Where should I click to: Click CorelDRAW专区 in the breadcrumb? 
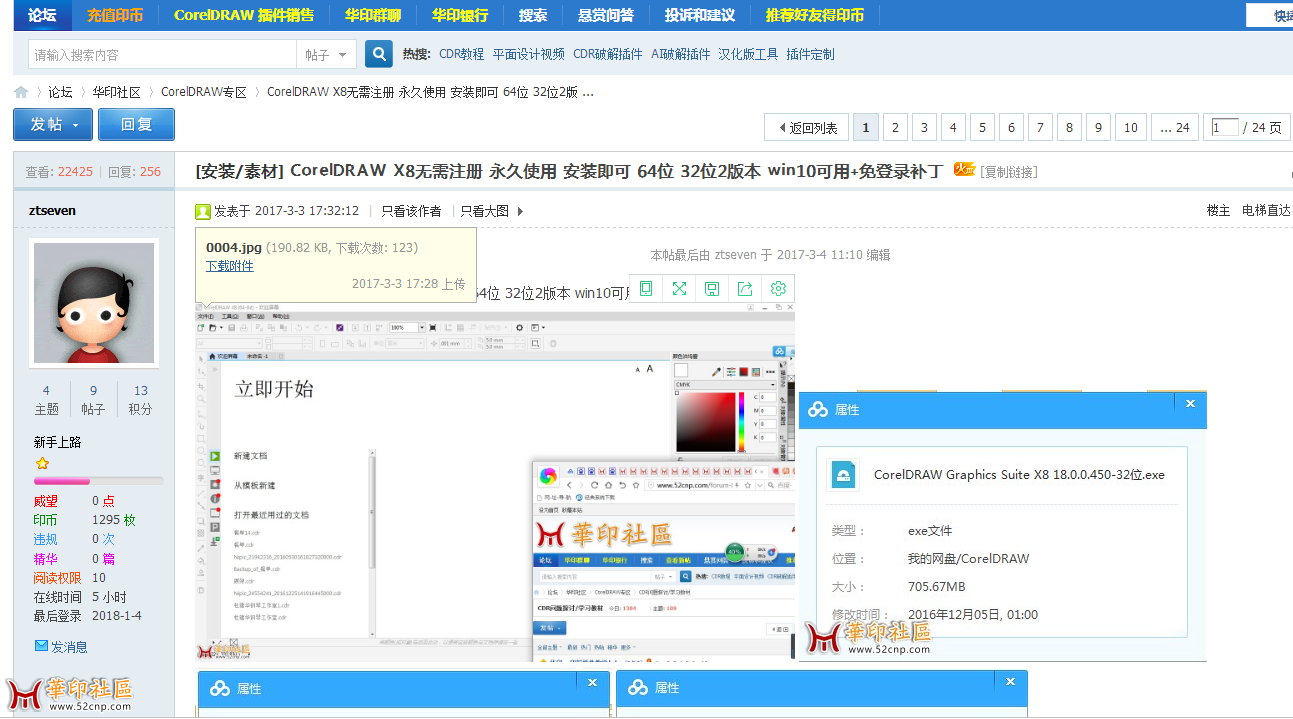tap(204, 92)
